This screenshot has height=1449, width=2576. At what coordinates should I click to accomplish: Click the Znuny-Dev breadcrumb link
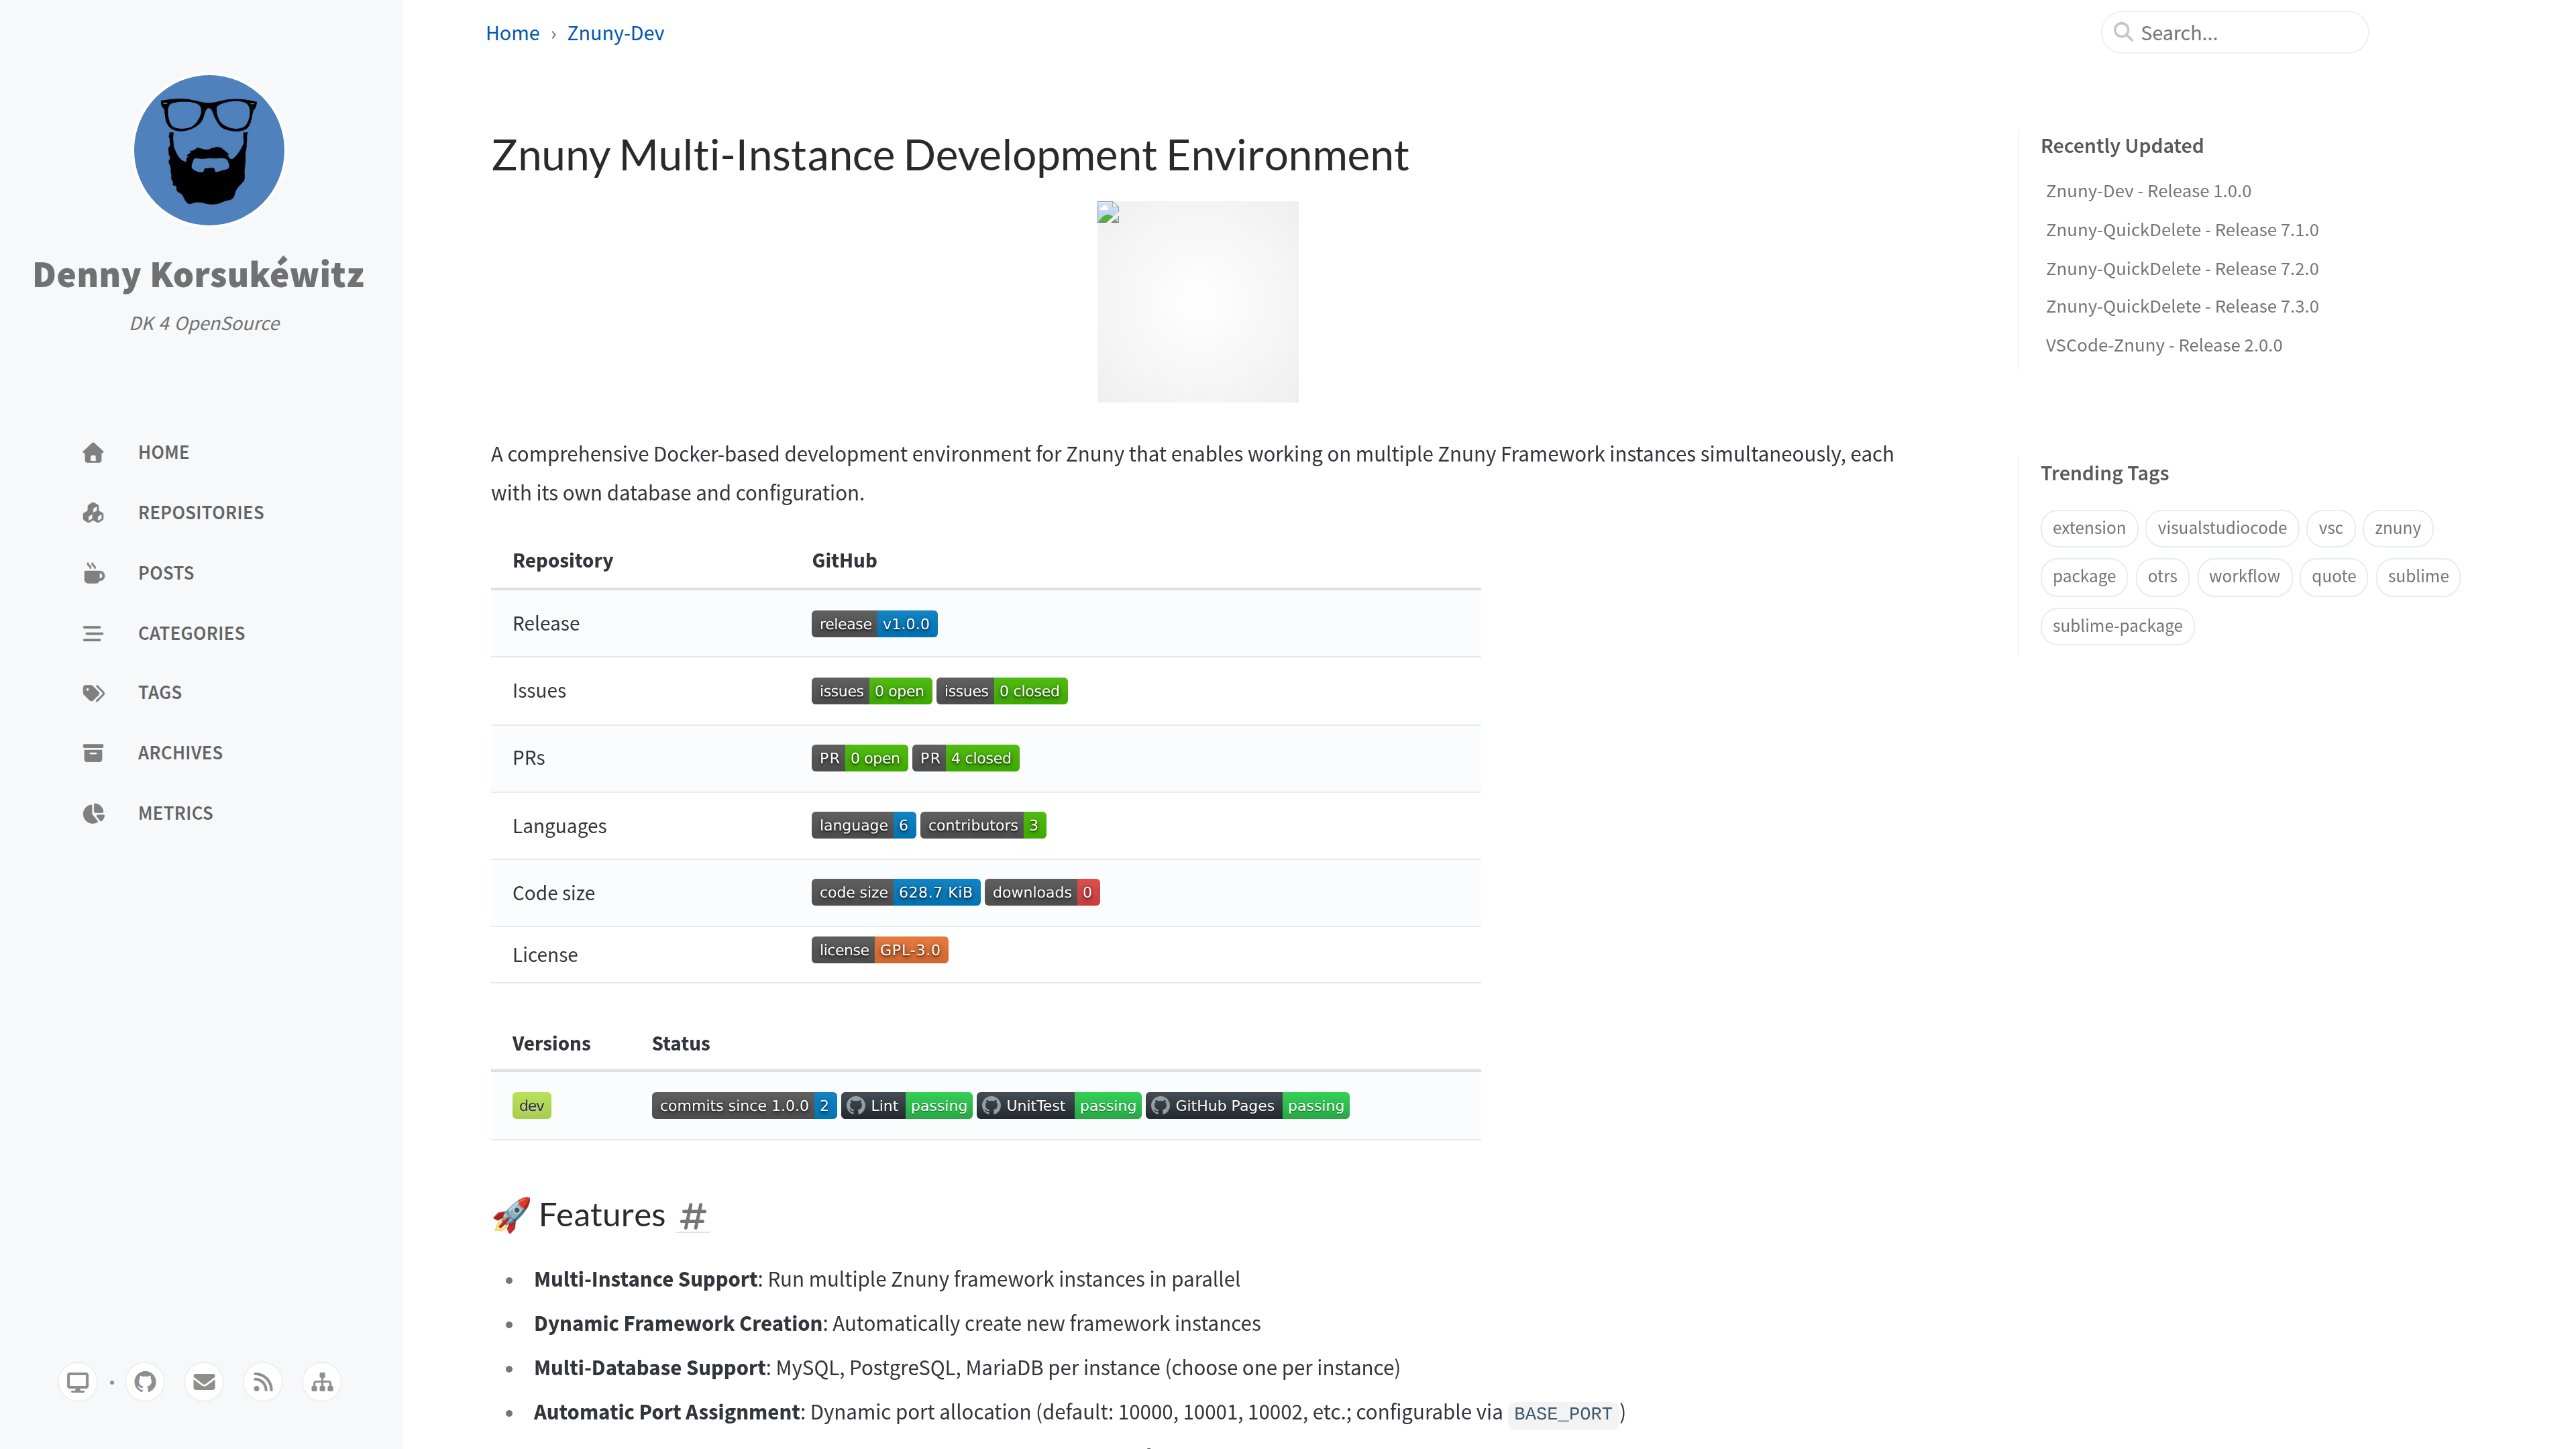615,33
